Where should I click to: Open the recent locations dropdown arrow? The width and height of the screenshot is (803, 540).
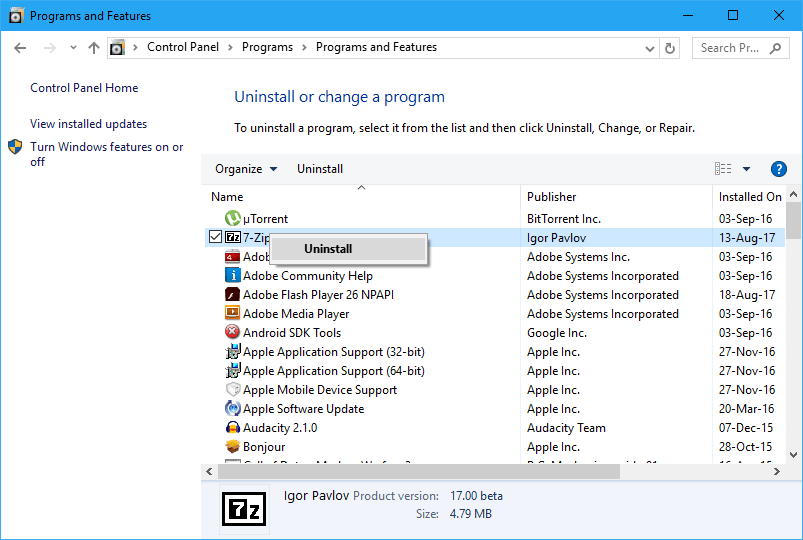coord(73,48)
